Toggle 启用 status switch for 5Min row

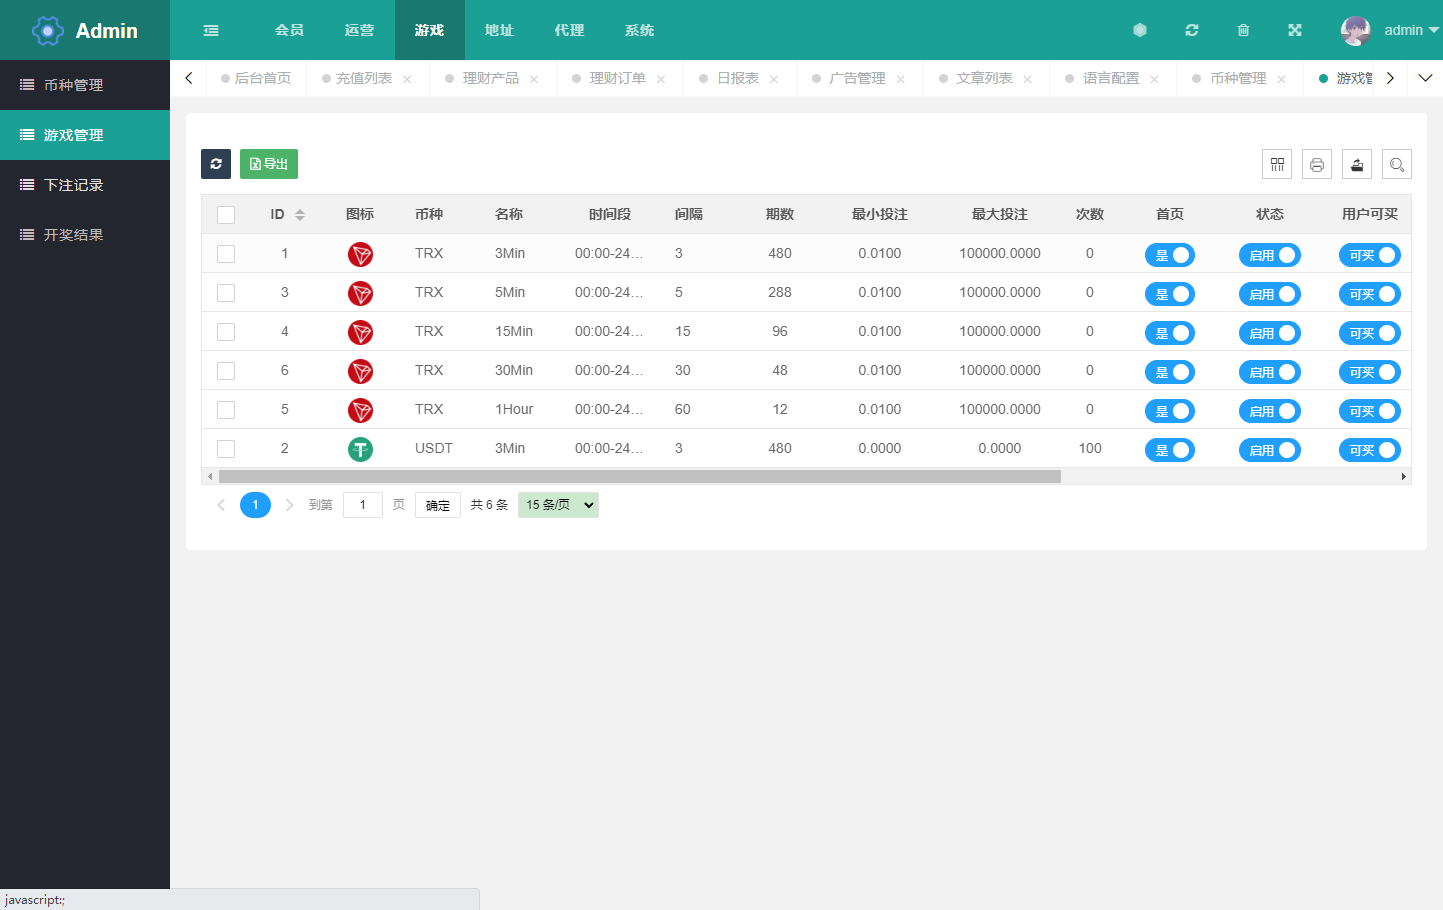pos(1270,294)
